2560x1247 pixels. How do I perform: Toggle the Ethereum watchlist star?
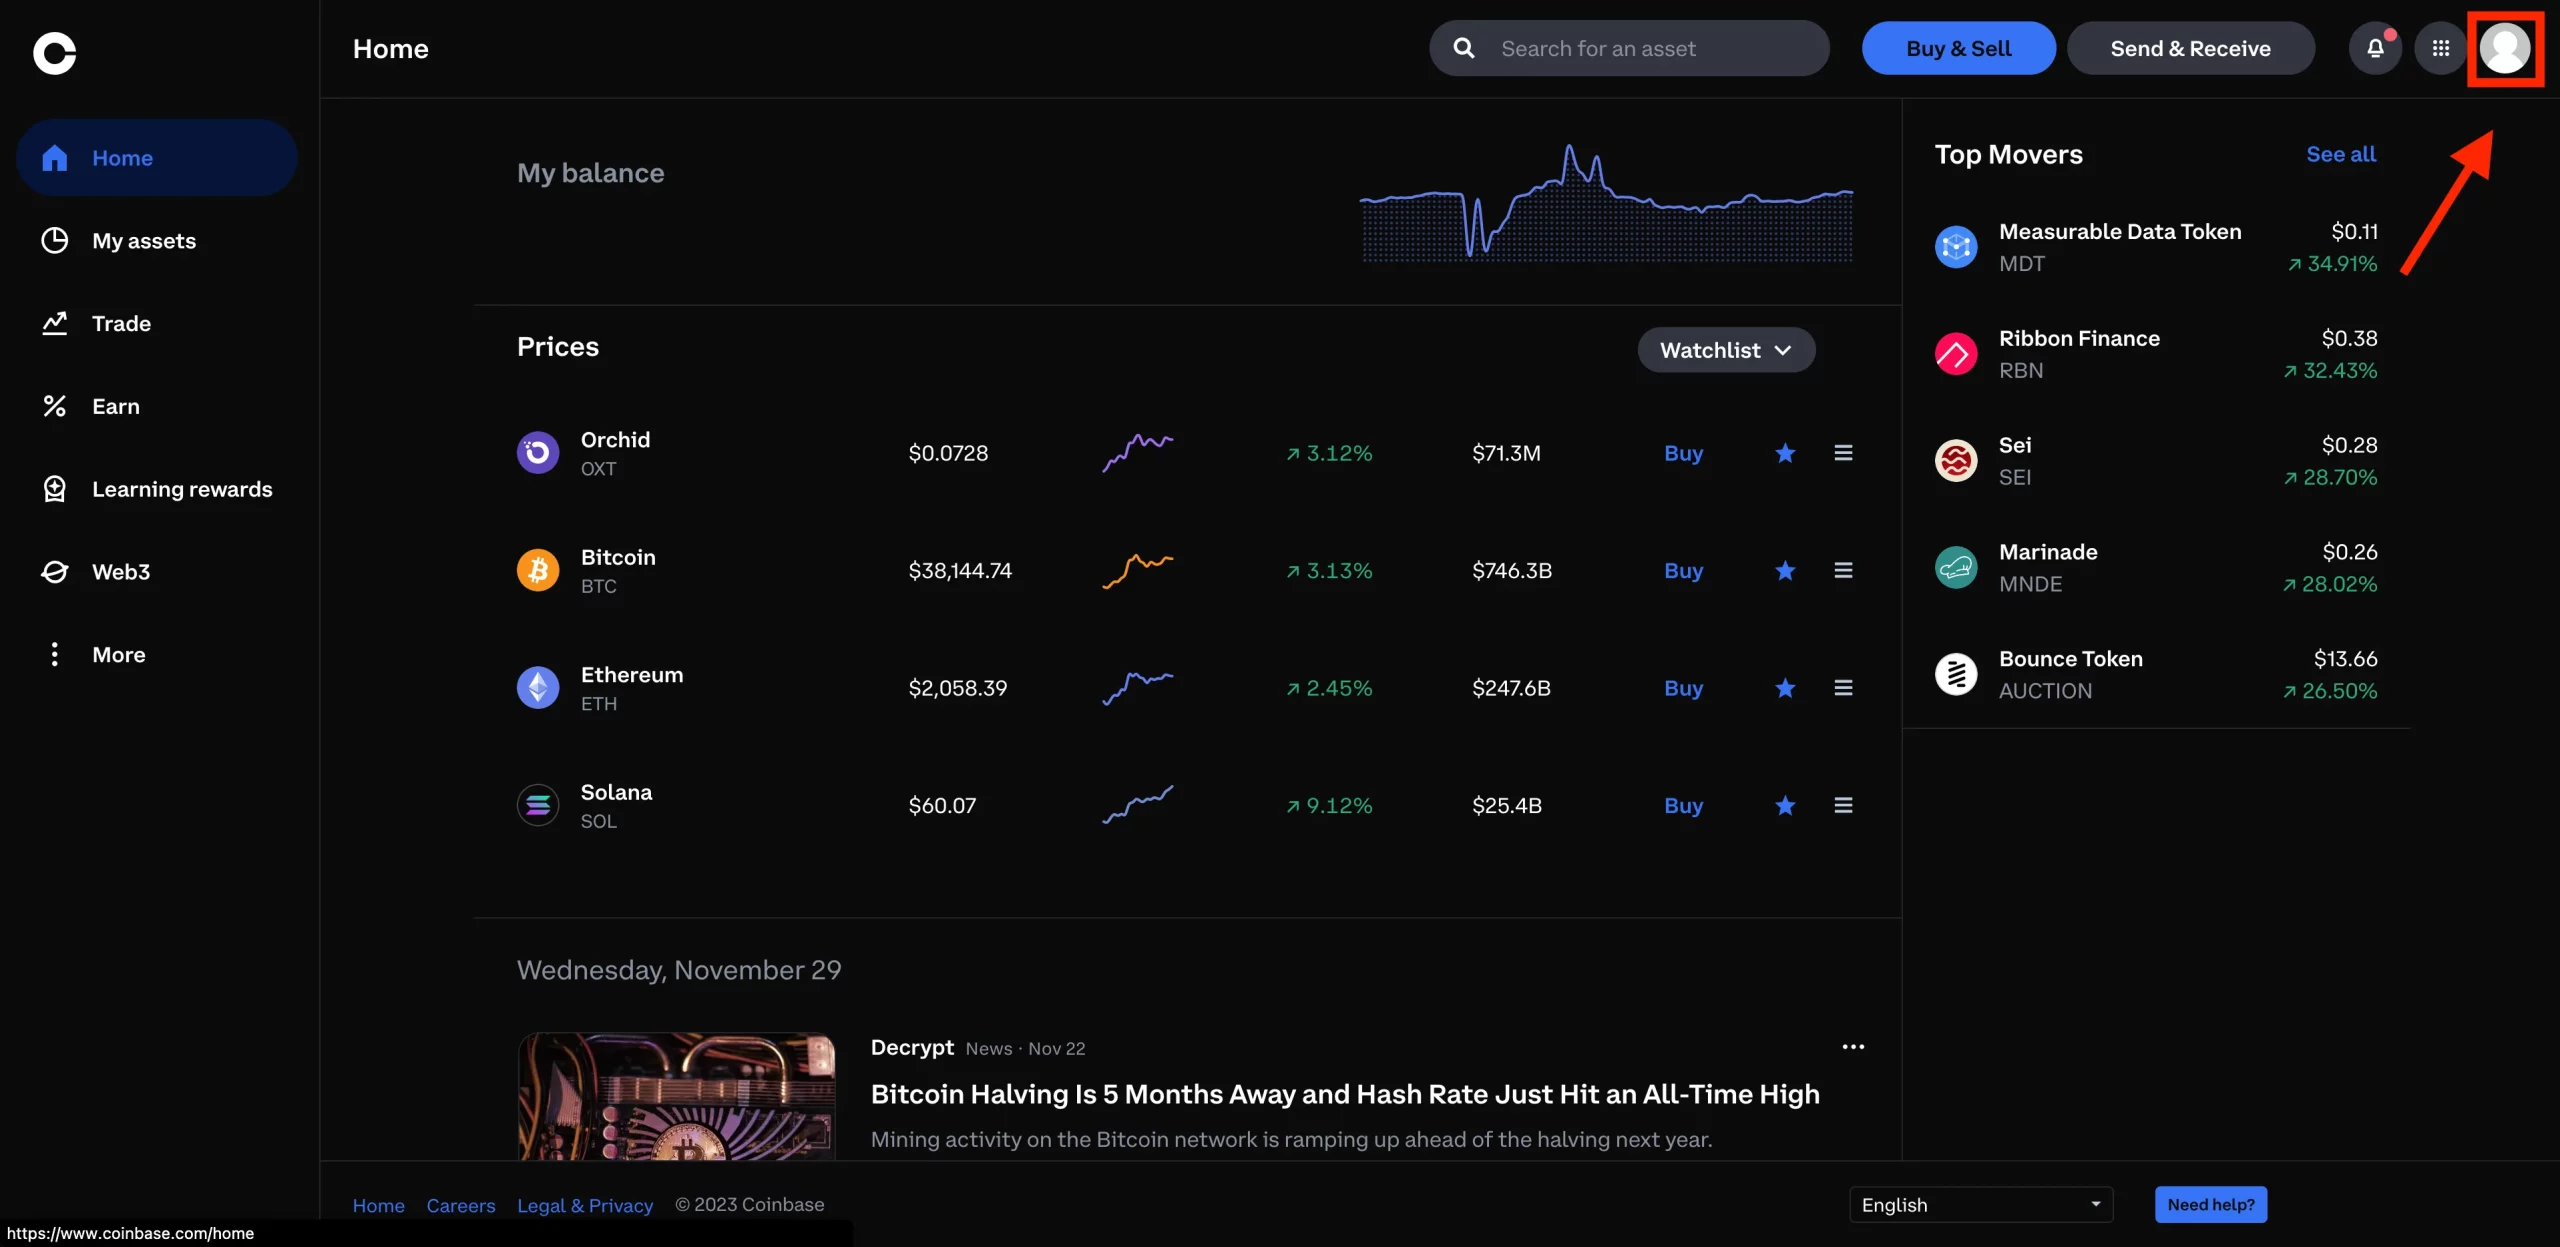point(1784,687)
